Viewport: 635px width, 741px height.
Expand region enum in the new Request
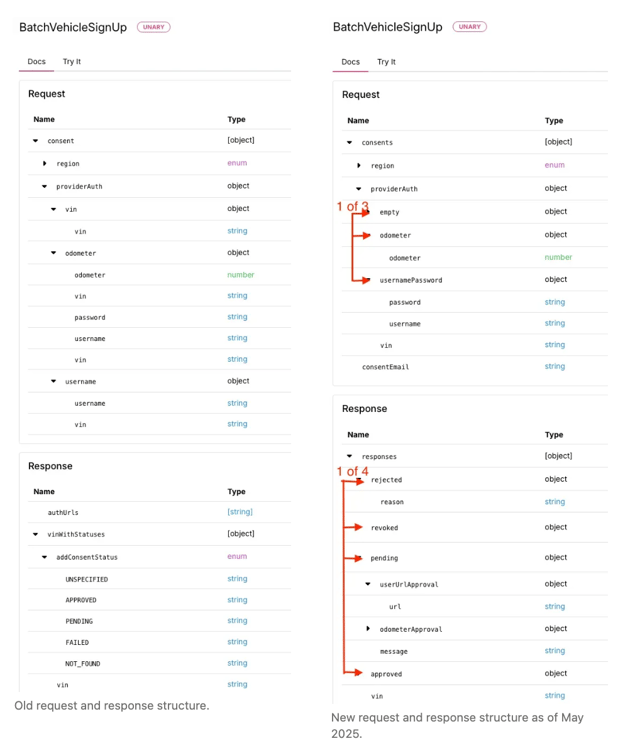click(x=359, y=165)
